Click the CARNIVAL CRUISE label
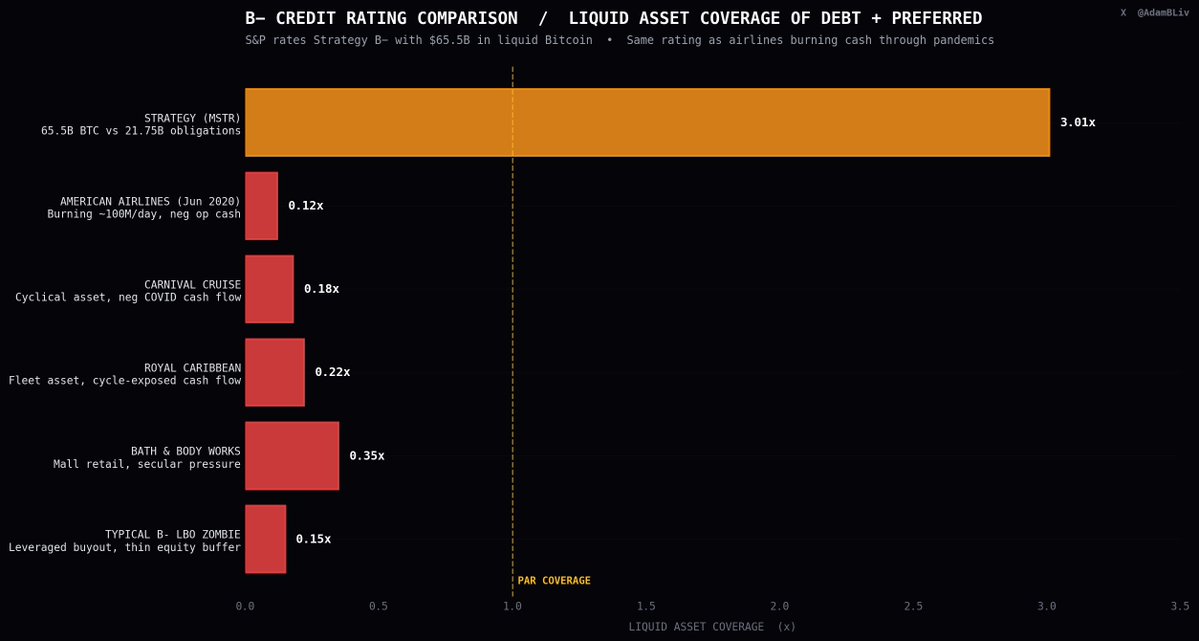This screenshot has width=1199, height=641. pyautogui.click(x=192, y=285)
